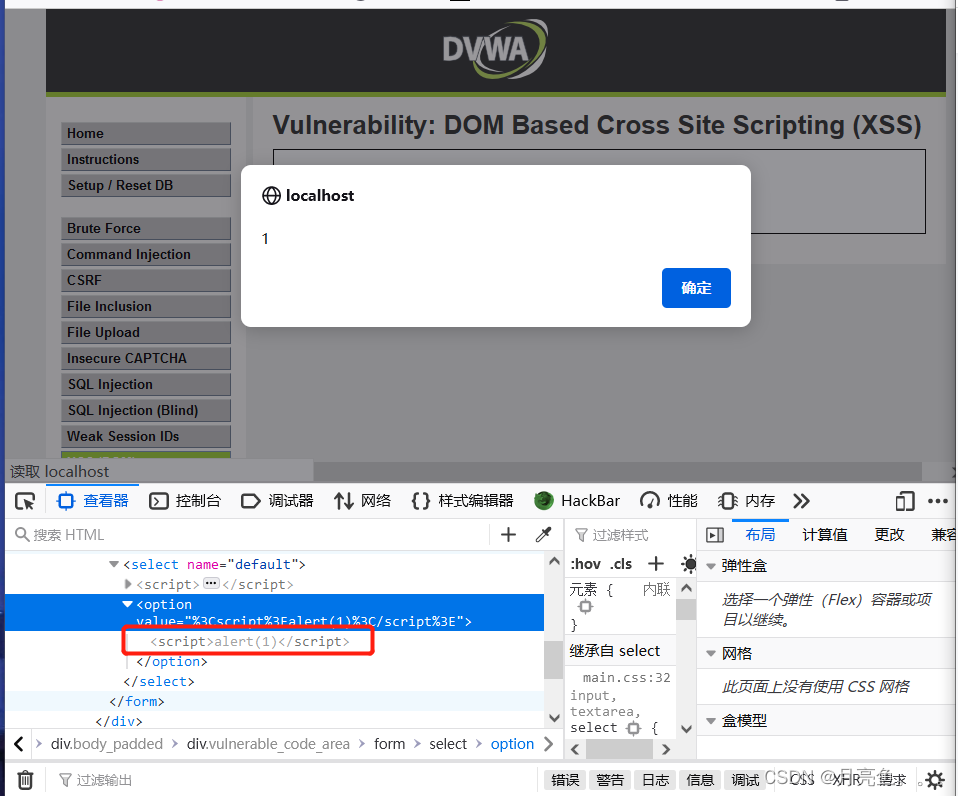958x796 pixels.
Task: Expand the collapsed script node
Action: (128, 584)
